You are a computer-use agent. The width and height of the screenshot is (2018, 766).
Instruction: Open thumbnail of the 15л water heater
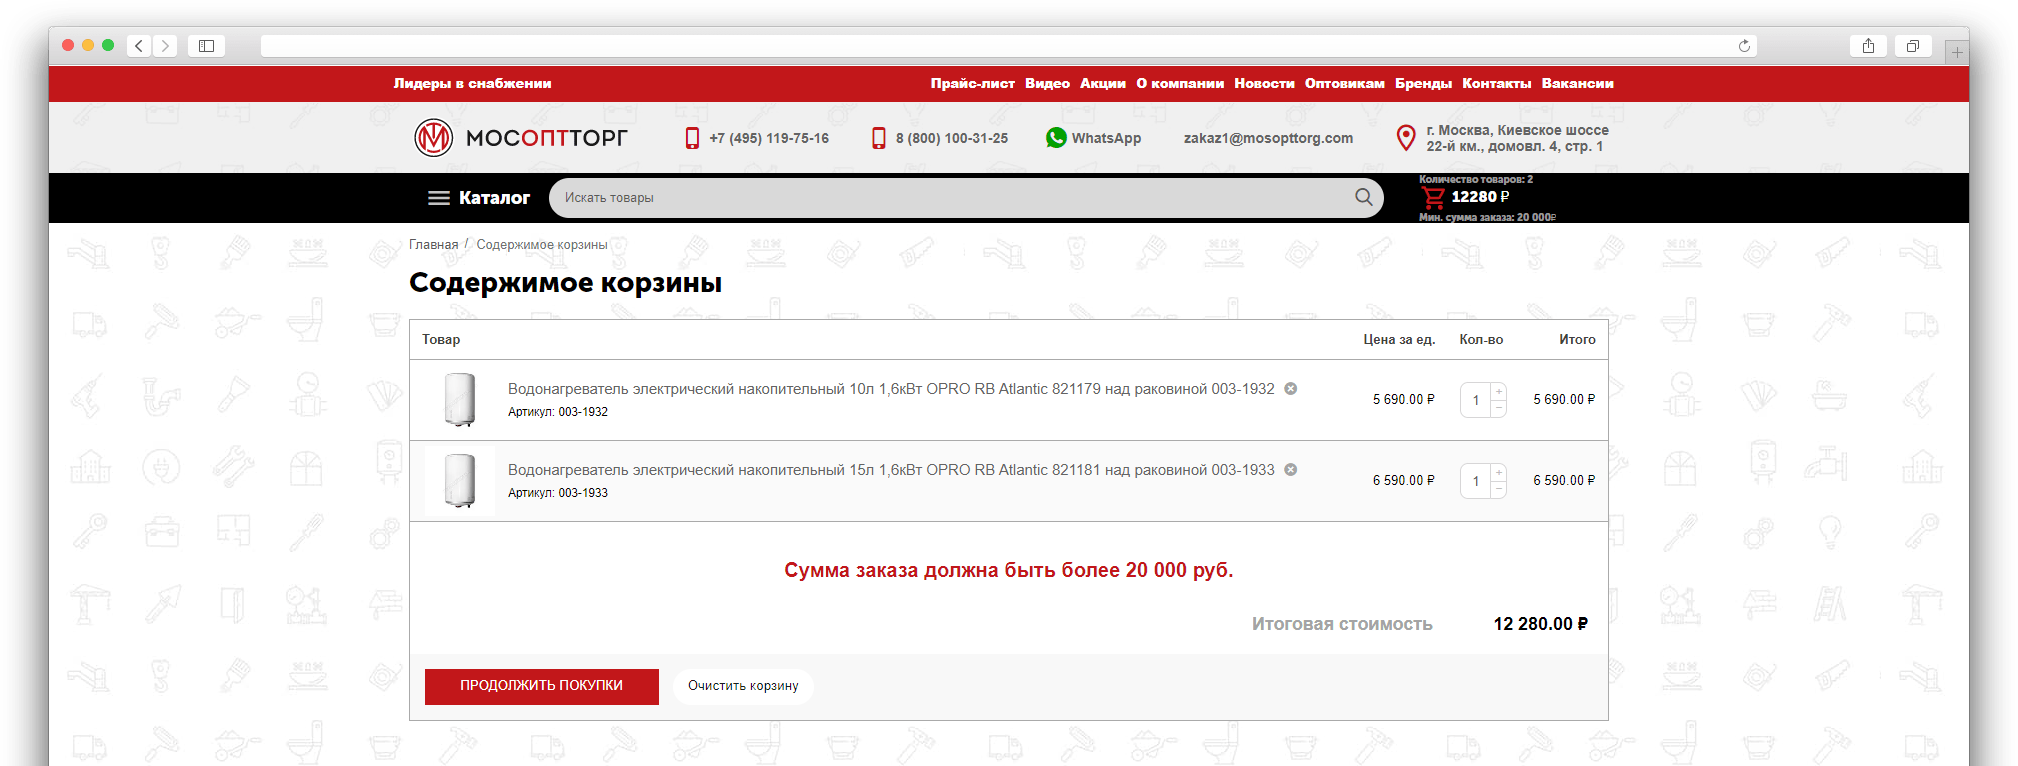[460, 481]
